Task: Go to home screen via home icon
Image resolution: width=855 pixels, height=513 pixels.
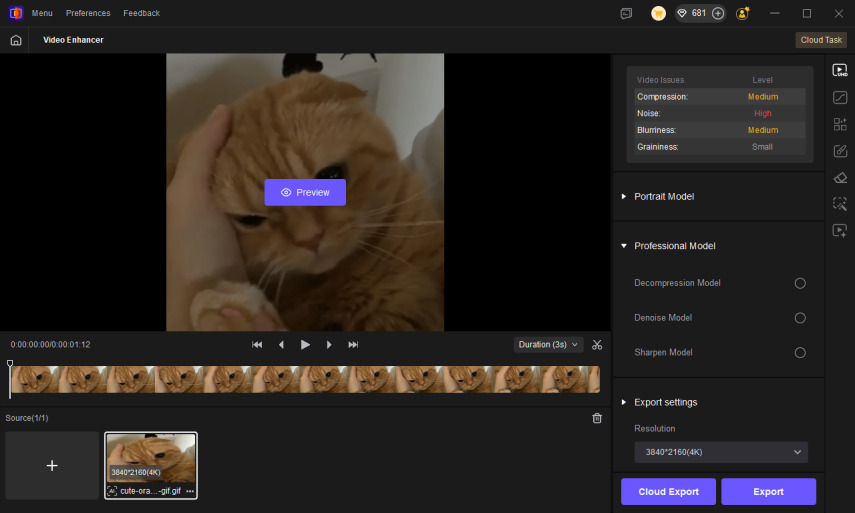Action: pos(16,40)
